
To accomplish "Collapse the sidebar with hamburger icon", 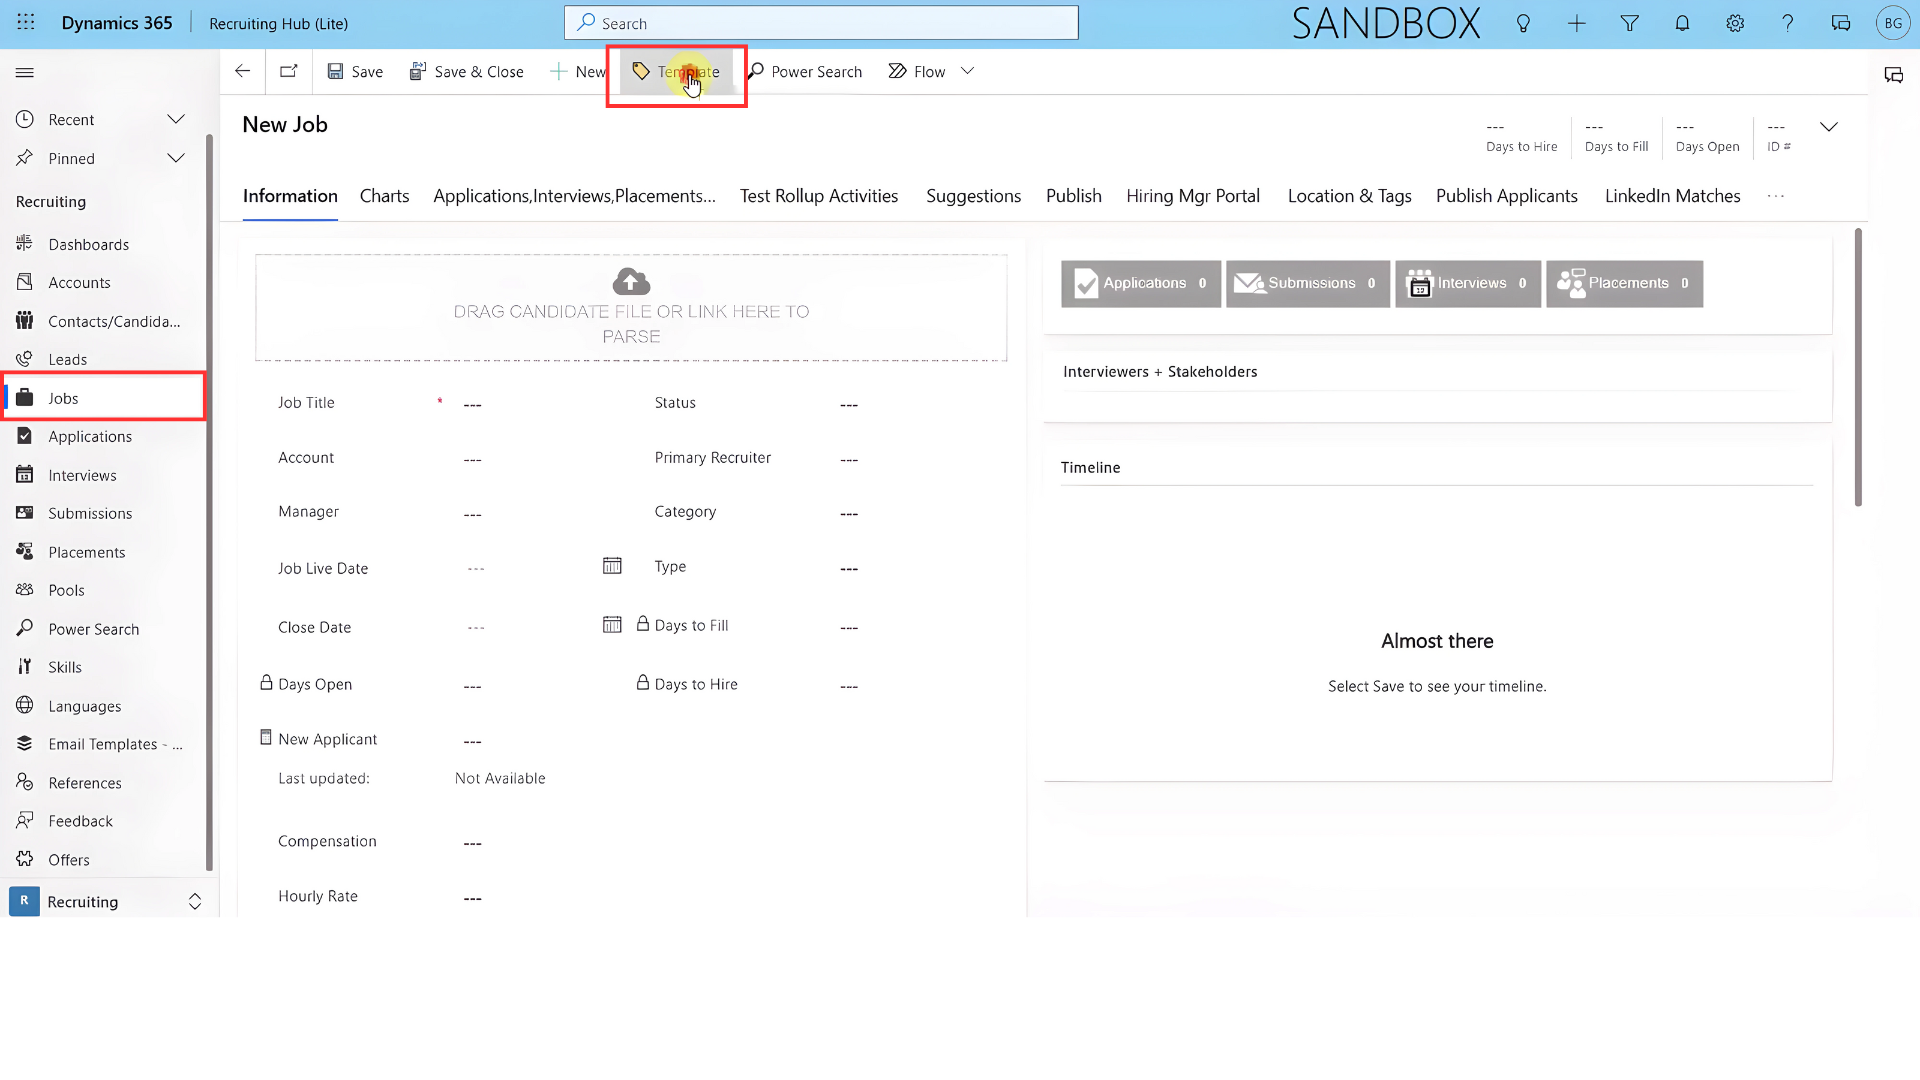I will point(25,72).
